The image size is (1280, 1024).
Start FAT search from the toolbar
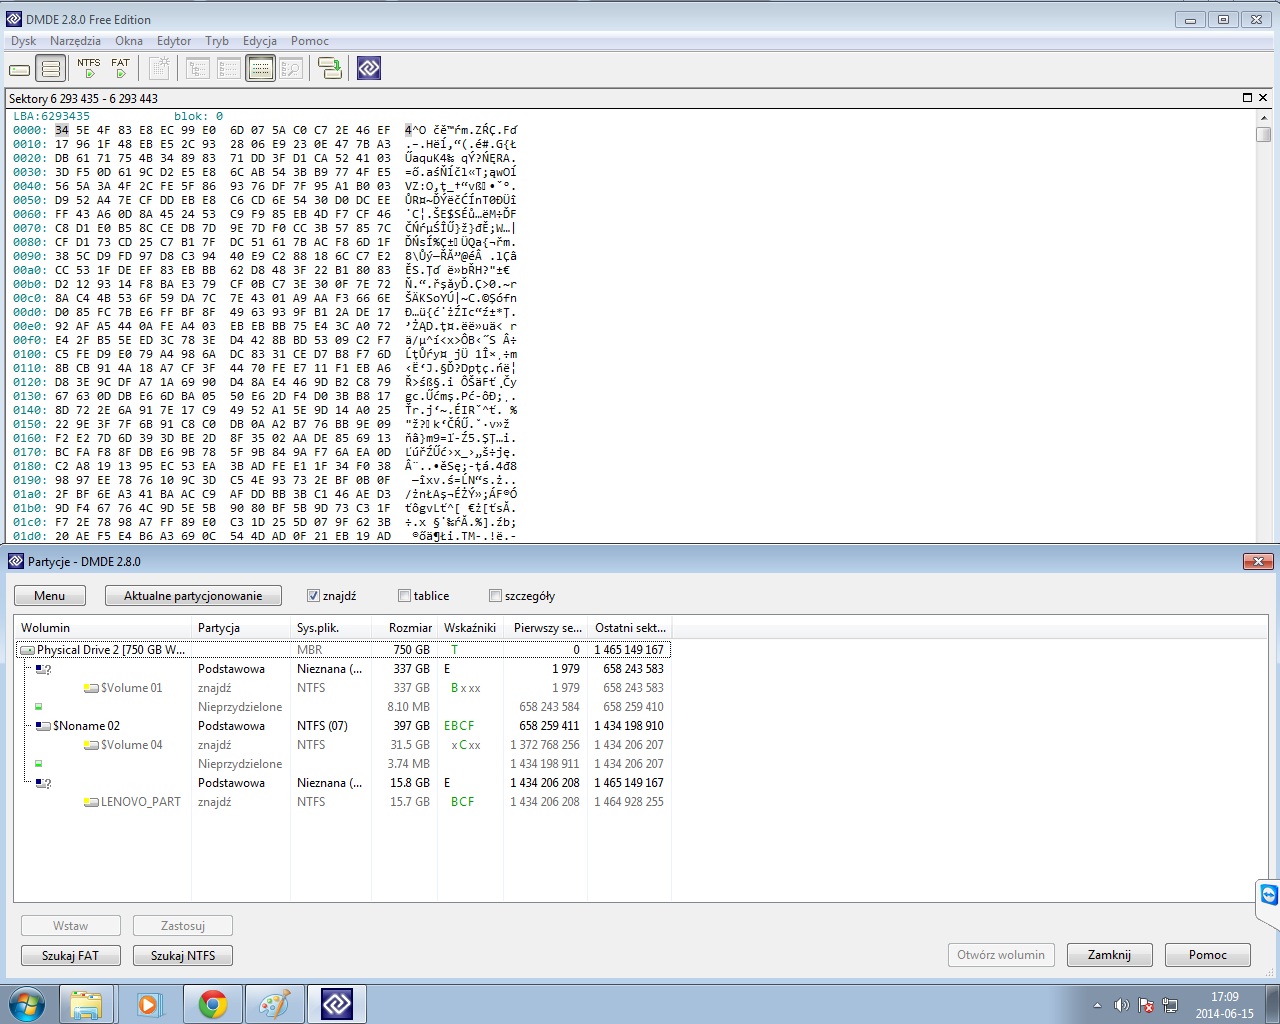(x=121, y=68)
